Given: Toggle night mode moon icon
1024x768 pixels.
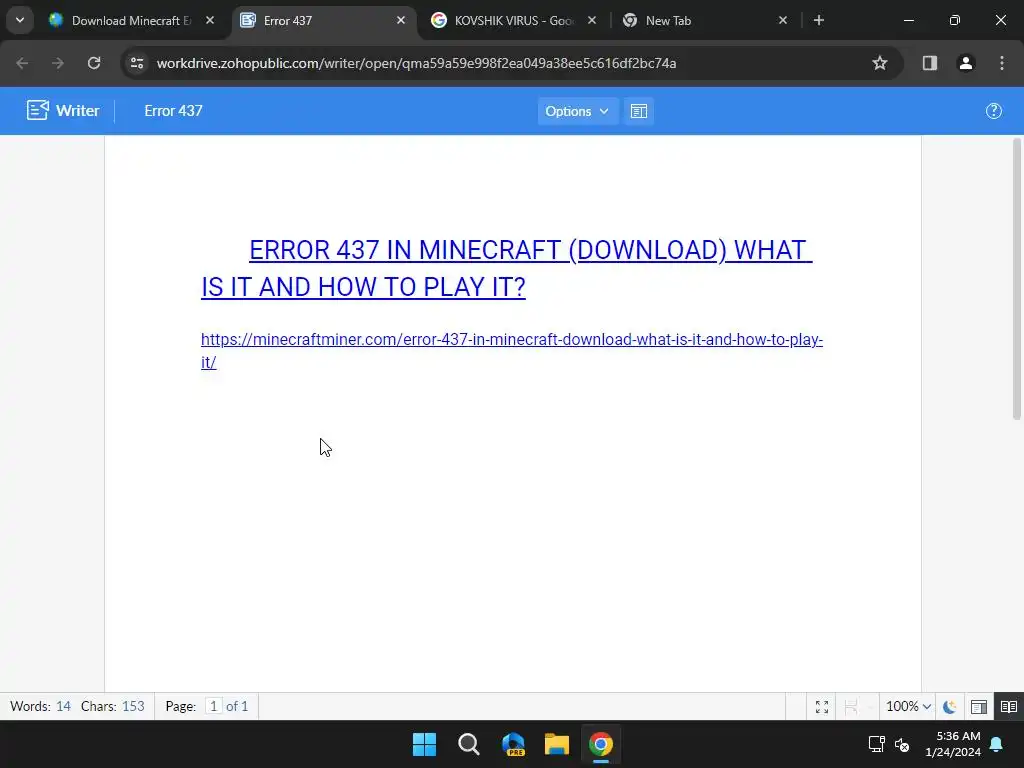Looking at the screenshot, I should tap(950, 707).
